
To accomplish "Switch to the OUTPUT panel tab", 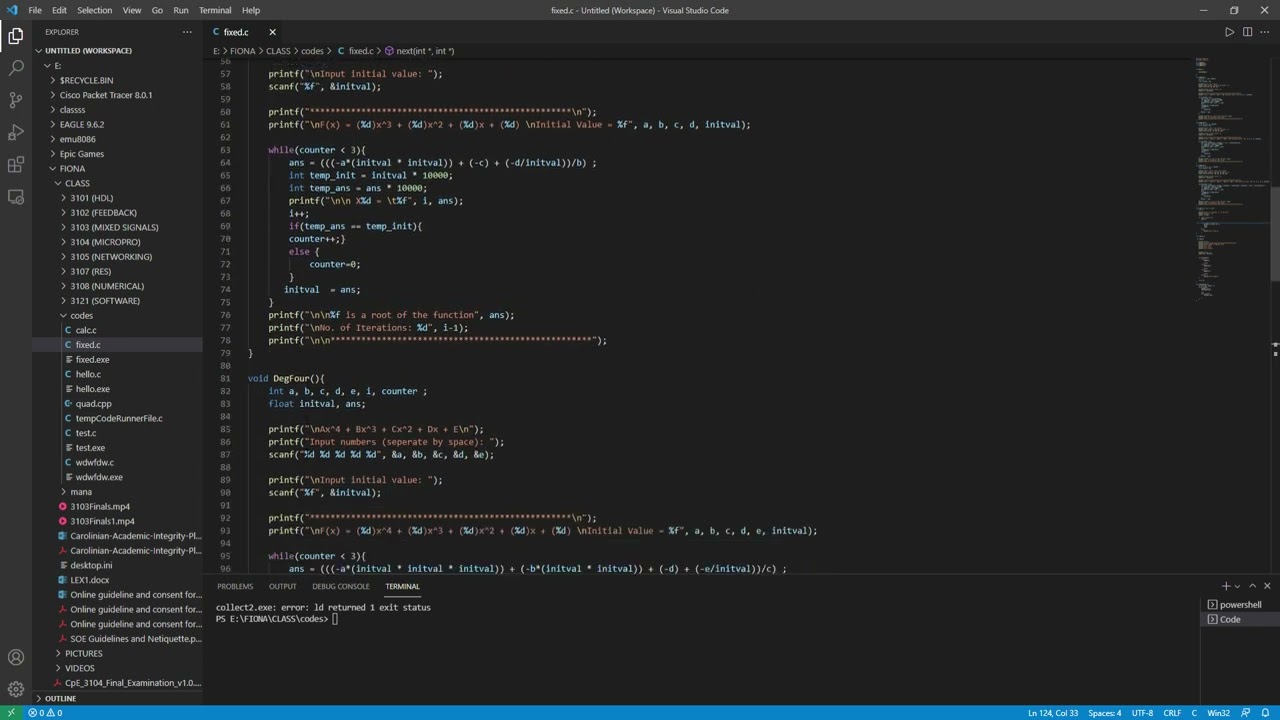I will (282, 586).
